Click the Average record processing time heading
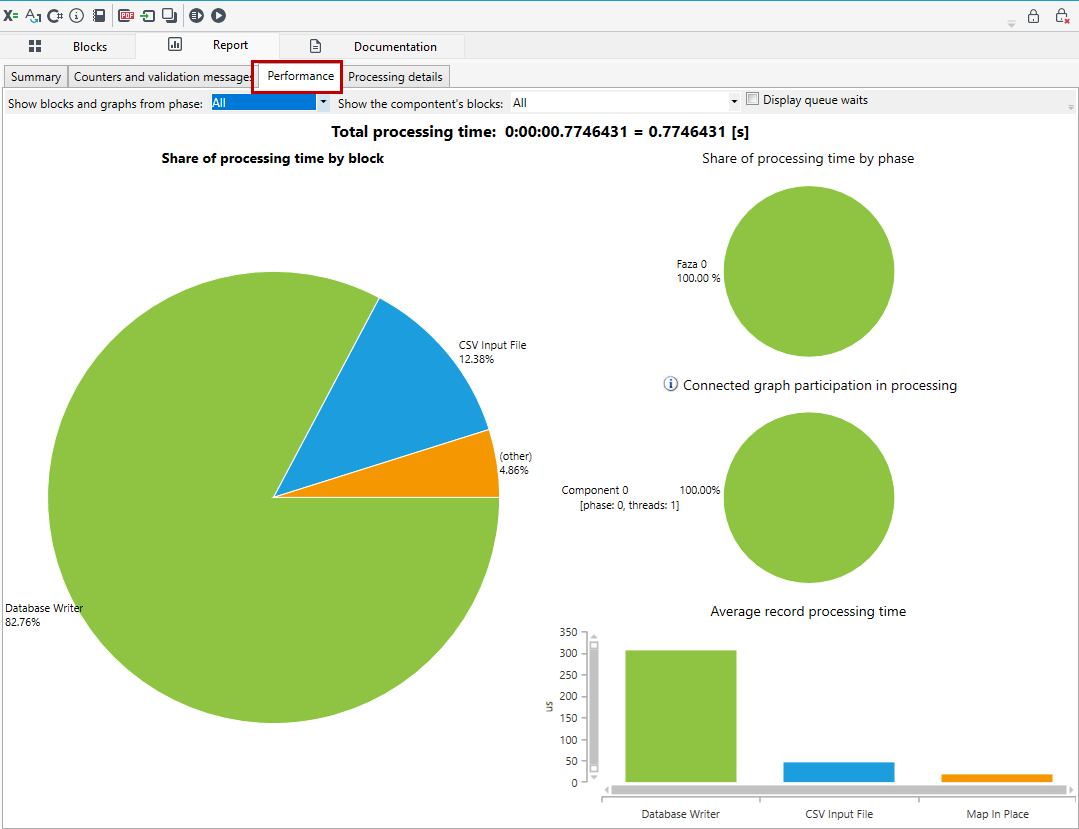Viewport: 1079px width, 829px height. (808, 611)
